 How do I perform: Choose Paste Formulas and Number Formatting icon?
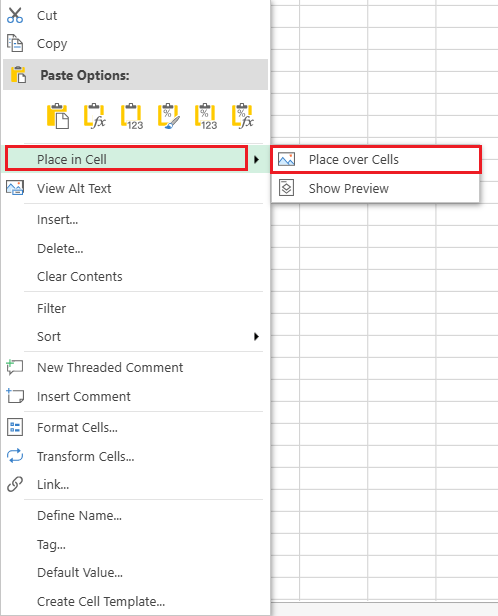pyautogui.click(x=243, y=116)
